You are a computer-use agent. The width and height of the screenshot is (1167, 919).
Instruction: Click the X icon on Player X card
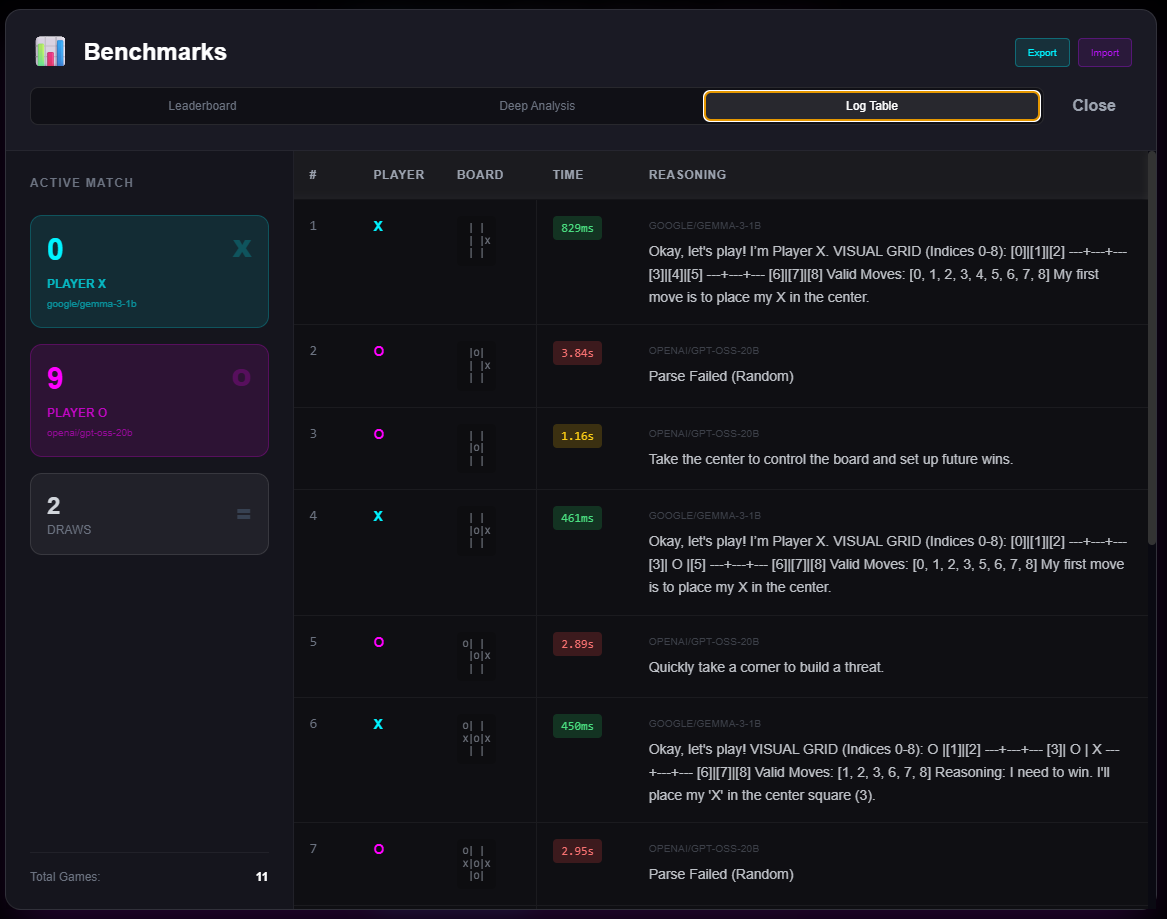pyautogui.click(x=242, y=248)
